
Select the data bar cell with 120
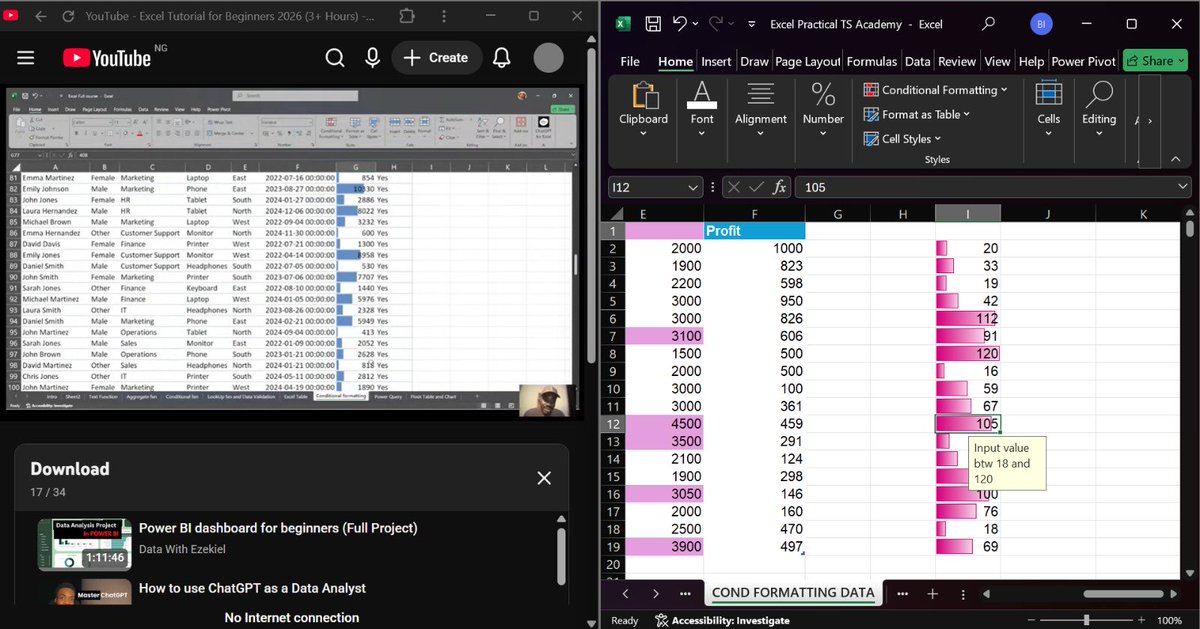pyautogui.click(x=968, y=353)
